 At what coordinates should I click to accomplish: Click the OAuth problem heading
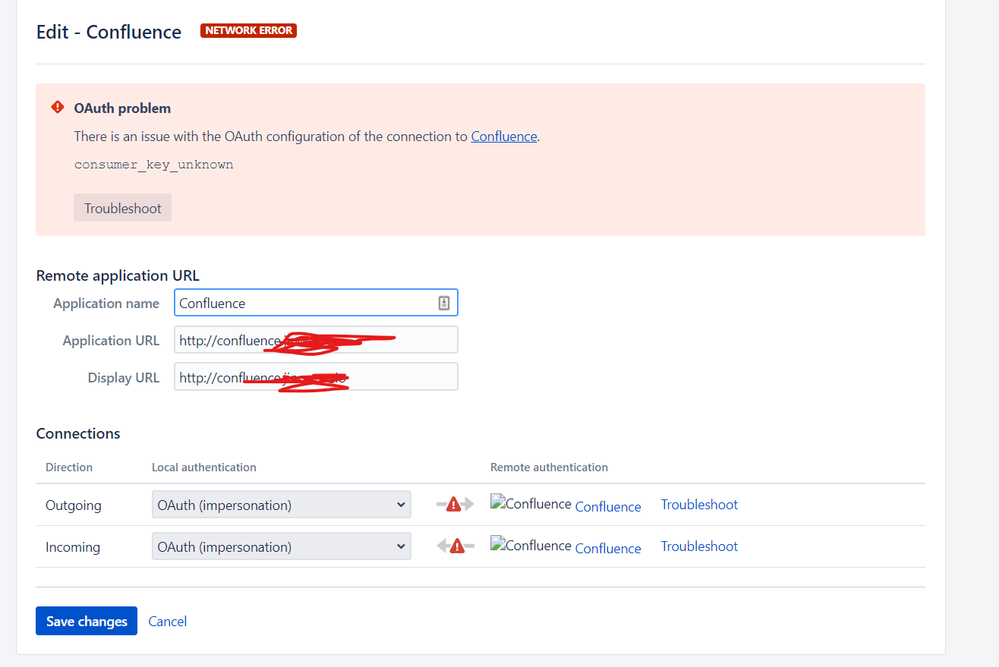(122, 108)
